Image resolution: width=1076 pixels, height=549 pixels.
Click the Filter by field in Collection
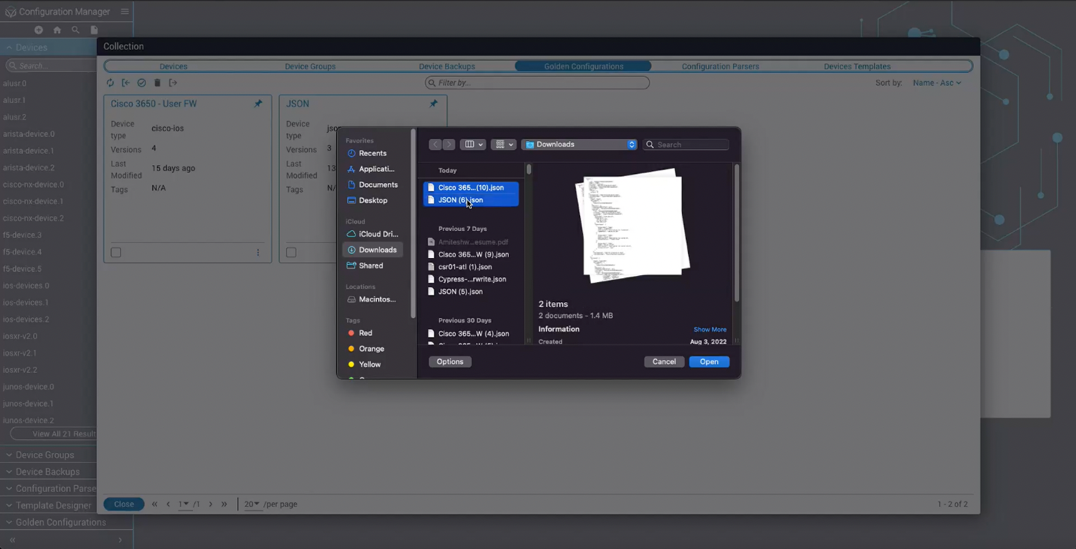(537, 83)
